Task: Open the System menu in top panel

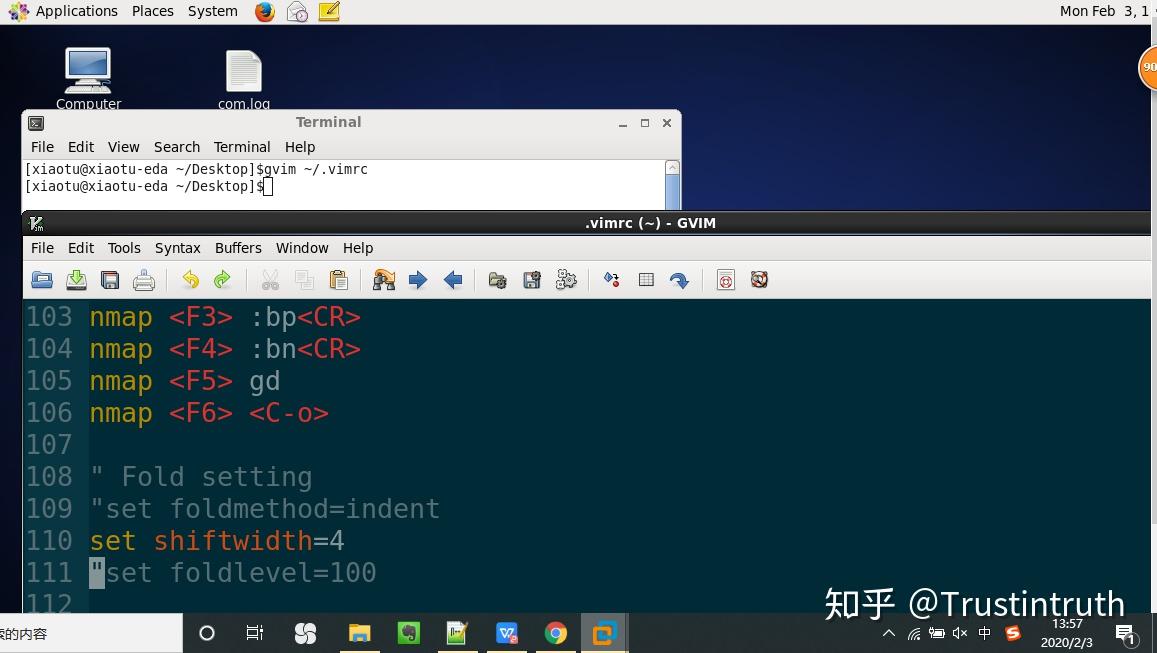Action: tap(213, 11)
